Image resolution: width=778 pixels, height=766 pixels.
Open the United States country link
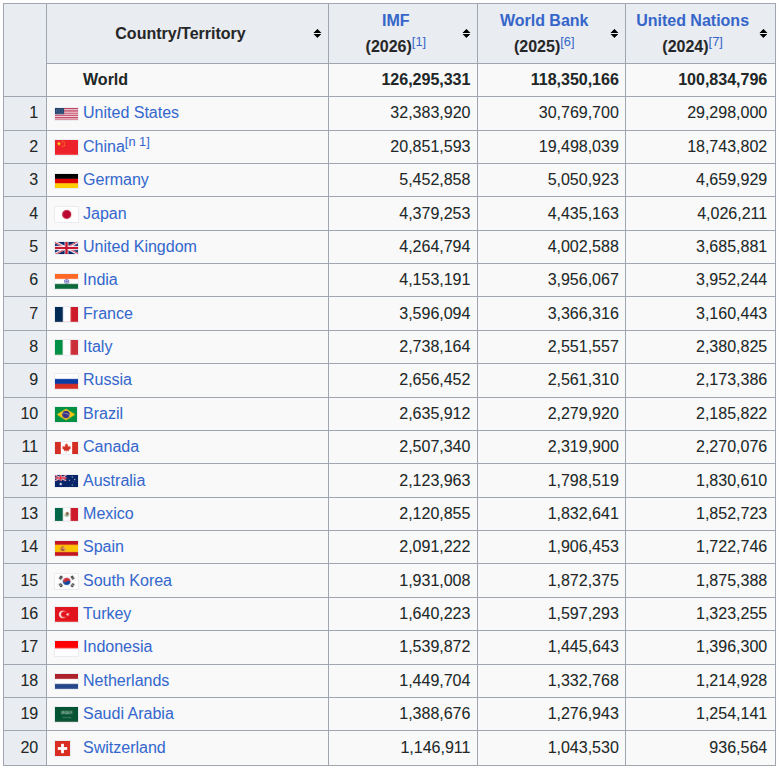tap(131, 113)
